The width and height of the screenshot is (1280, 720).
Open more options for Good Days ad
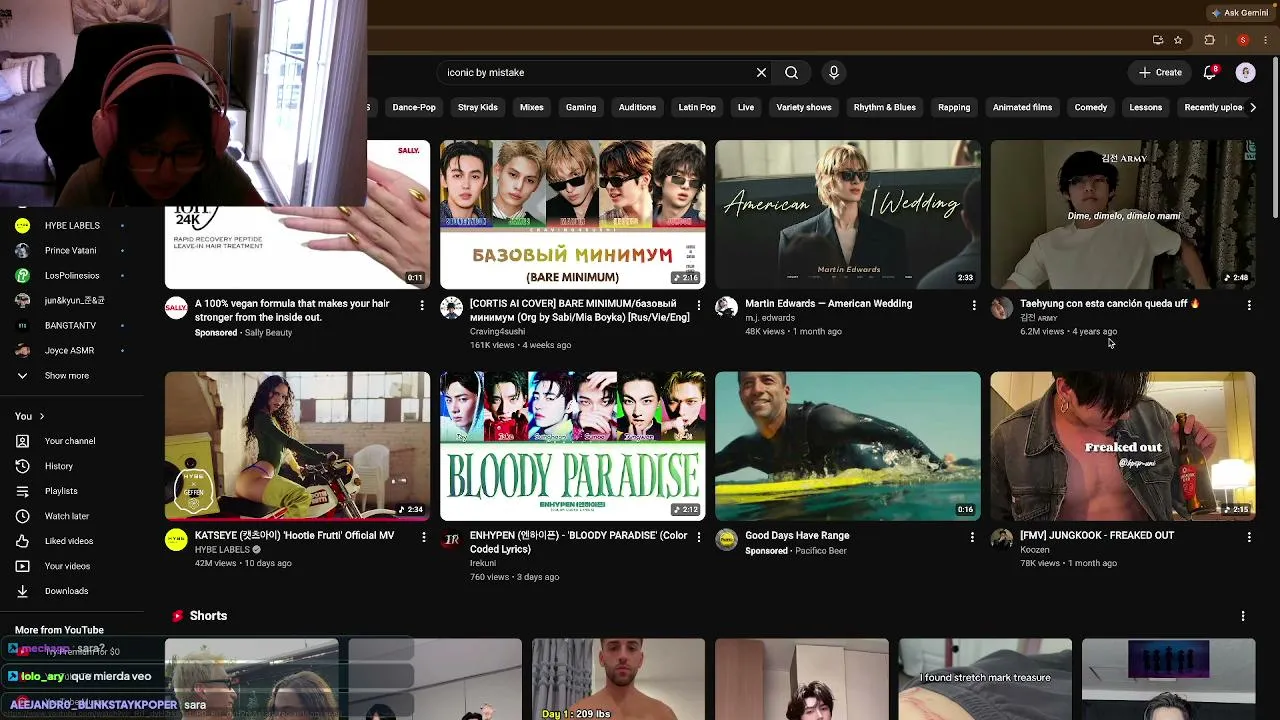point(972,537)
